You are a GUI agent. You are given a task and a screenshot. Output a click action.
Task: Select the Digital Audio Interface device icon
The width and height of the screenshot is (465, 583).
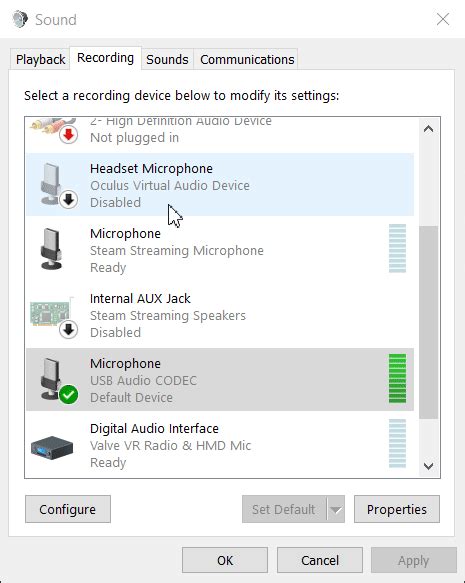[52, 447]
